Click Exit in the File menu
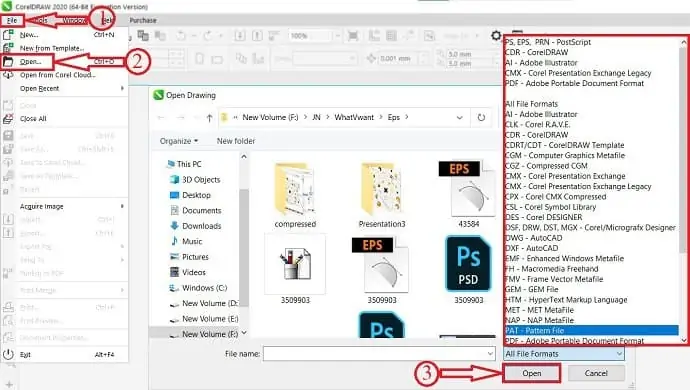Screen dimensions: 690x390 point(64,354)
